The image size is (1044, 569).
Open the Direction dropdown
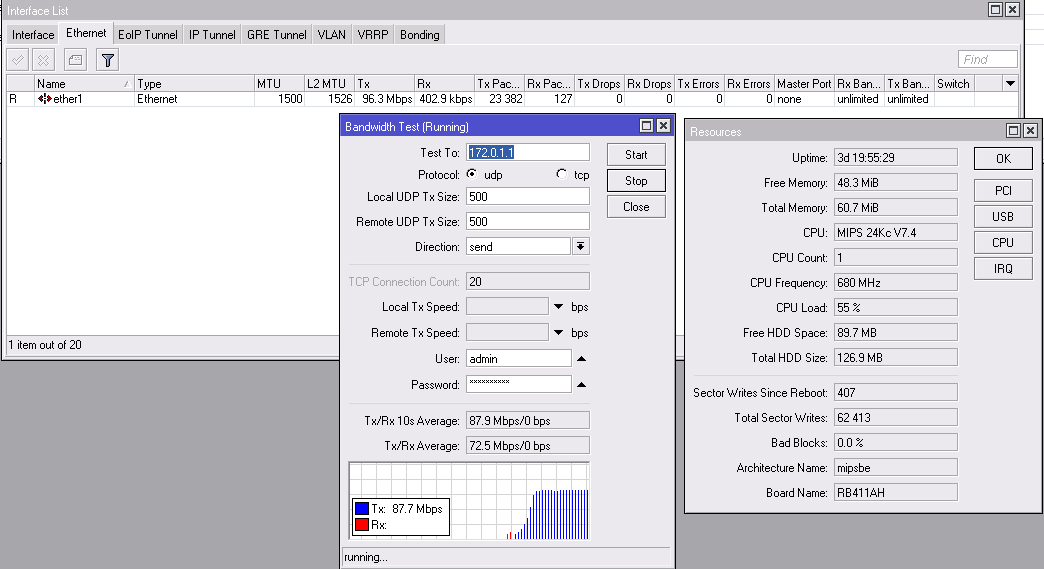click(580, 246)
